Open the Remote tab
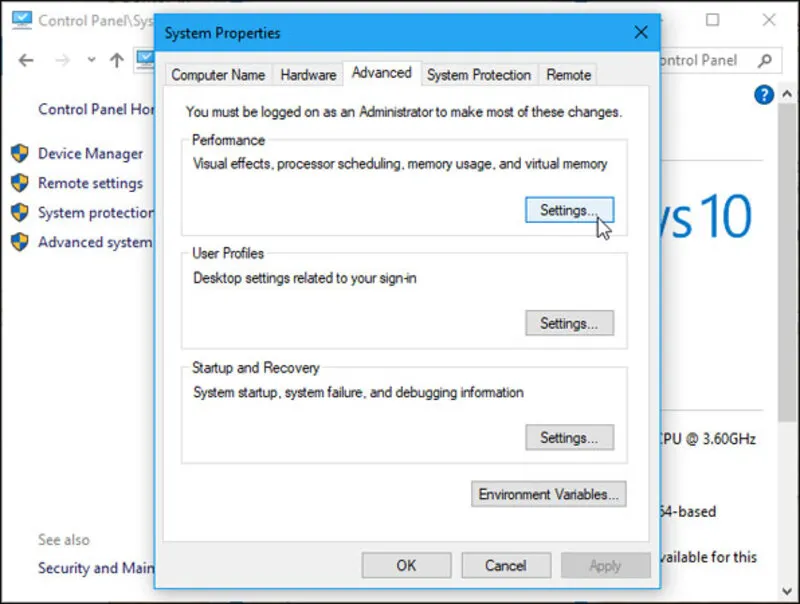 568,74
